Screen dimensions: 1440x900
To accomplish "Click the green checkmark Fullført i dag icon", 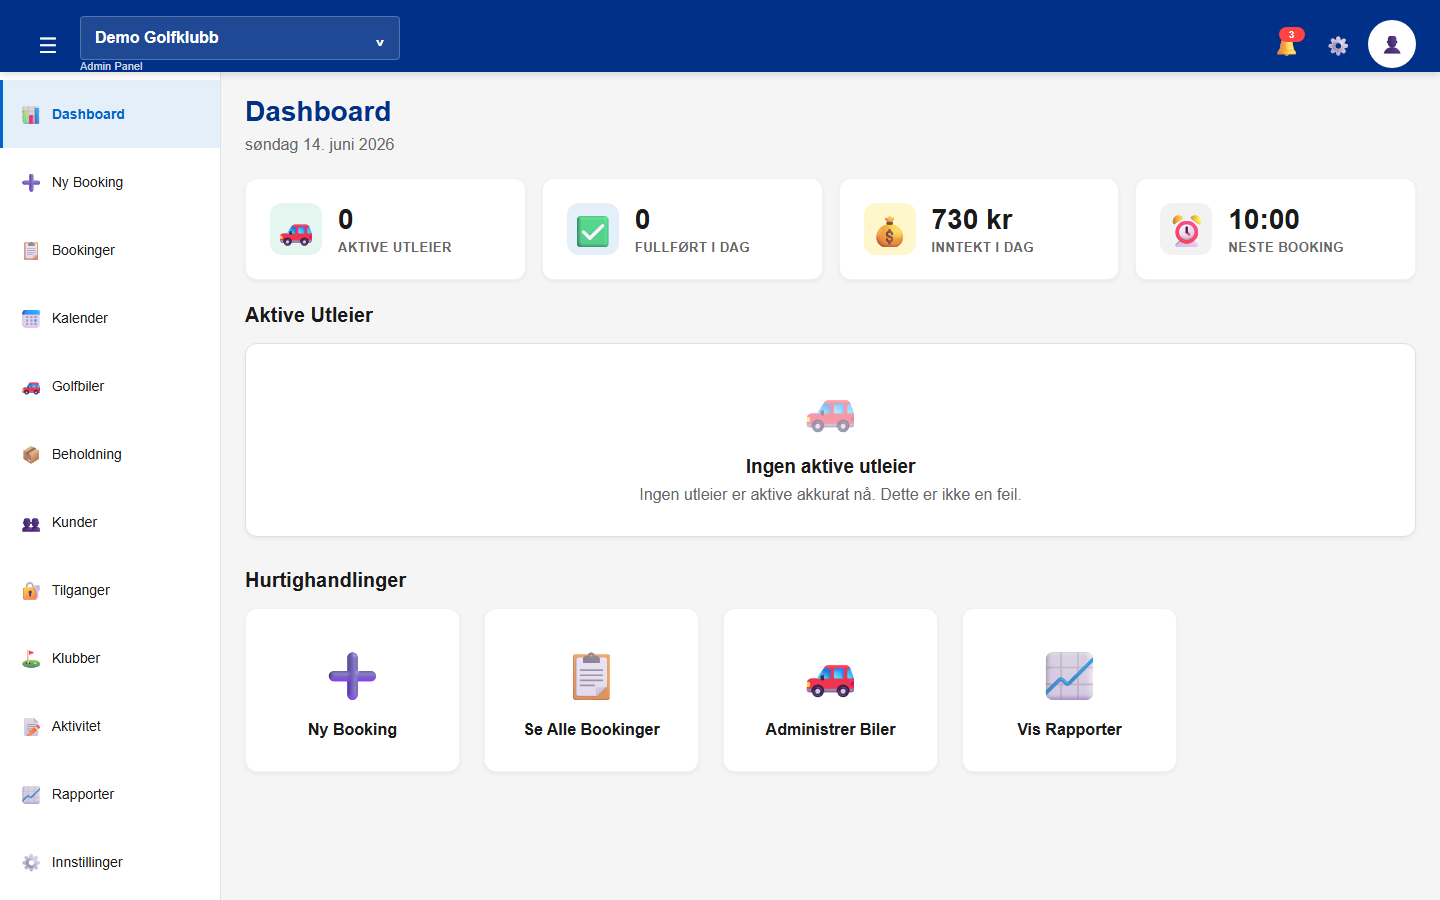I will tap(593, 229).
